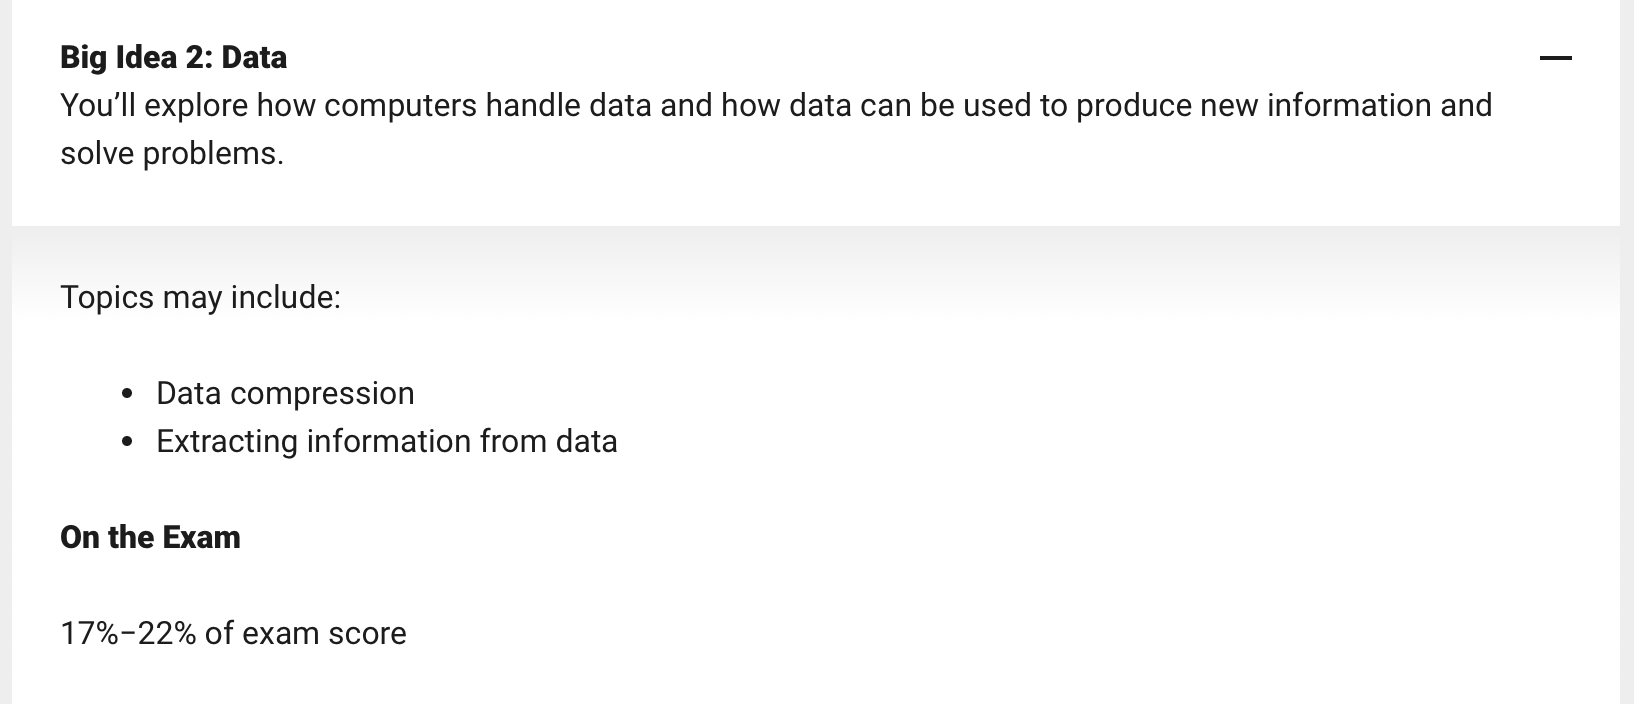Click the word "Extracting" in the topics list
Viewport: 1634px width, 704px height.
coord(227,441)
